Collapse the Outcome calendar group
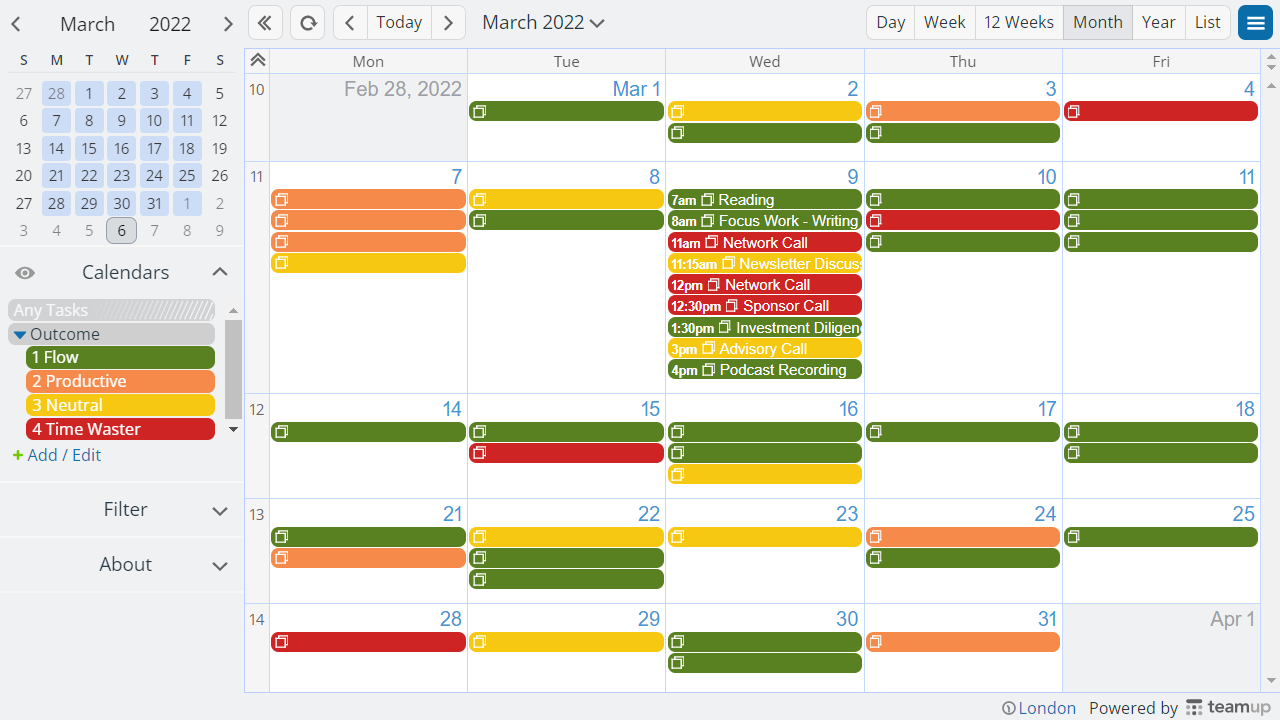 coord(19,334)
